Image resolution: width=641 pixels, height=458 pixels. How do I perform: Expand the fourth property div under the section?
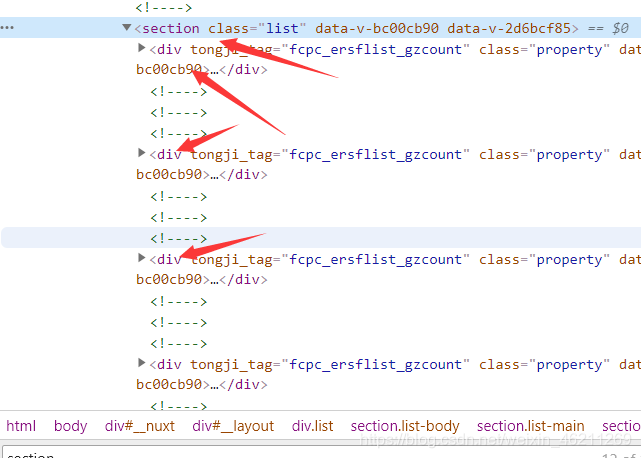click(x=141, y=363)
